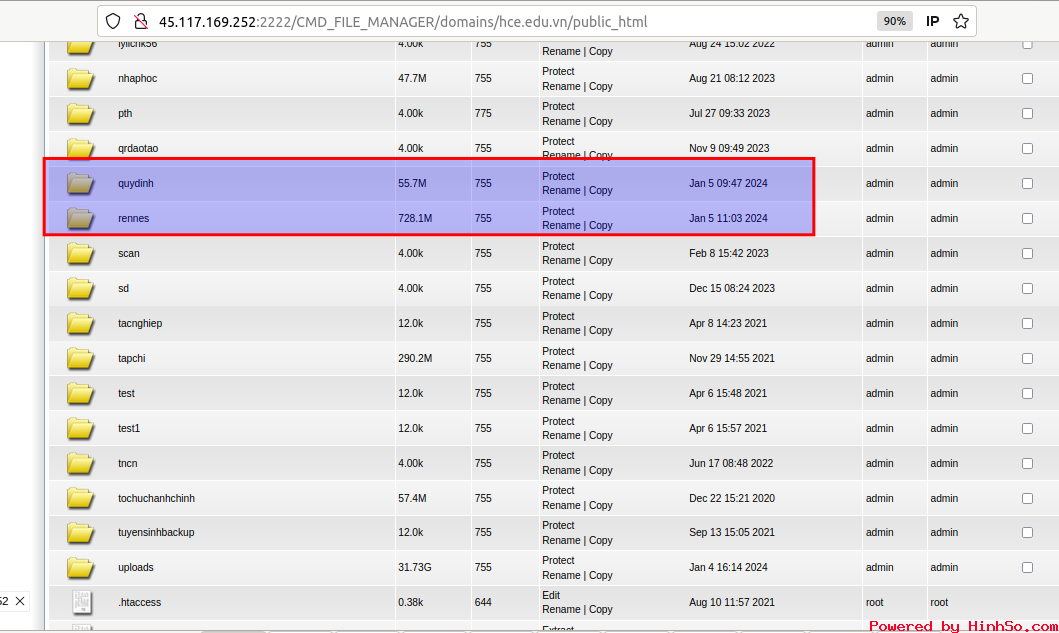Open the test folder icon
Viewport: 1059px width, 633px height.
80,393
